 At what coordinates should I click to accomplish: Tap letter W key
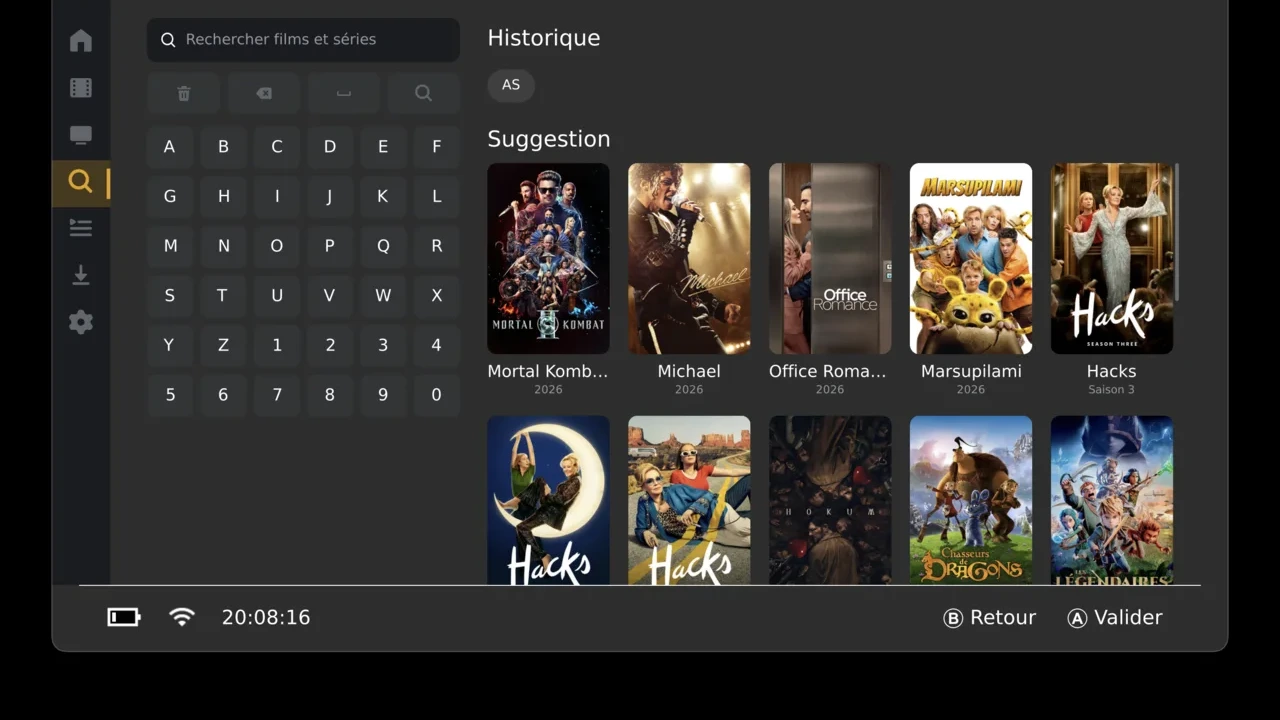coord(383,296)
